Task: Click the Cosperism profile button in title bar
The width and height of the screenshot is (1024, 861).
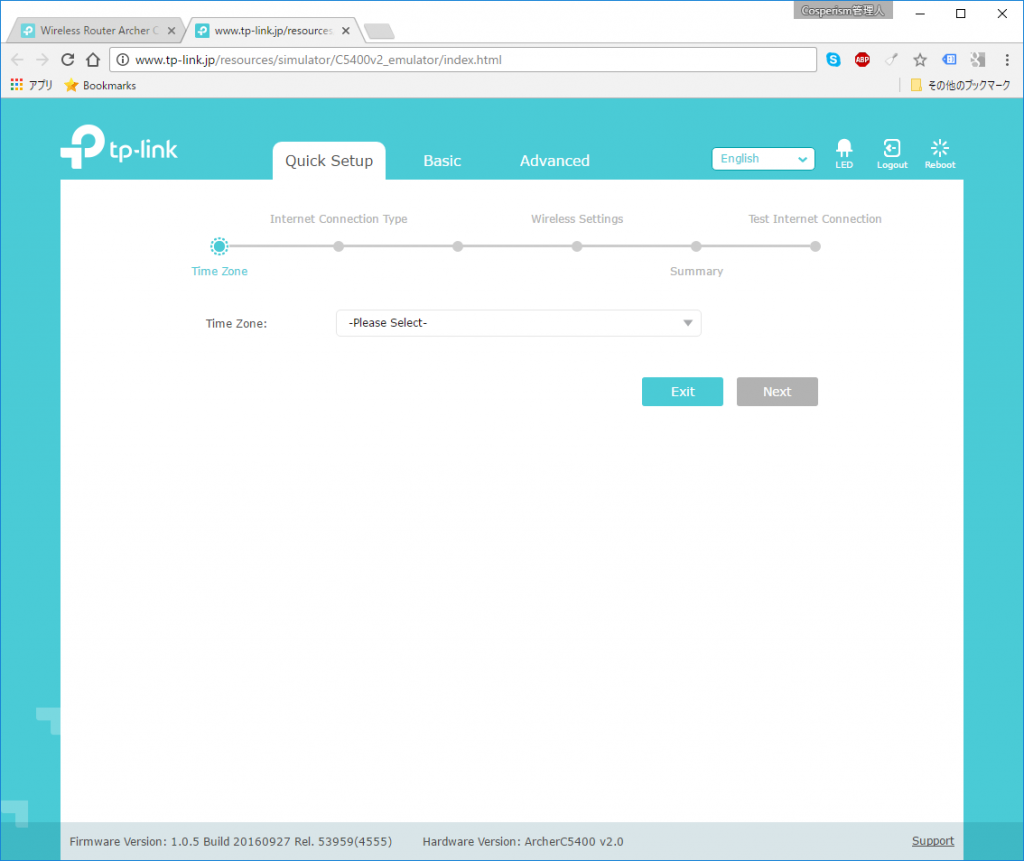Action: 842,10
